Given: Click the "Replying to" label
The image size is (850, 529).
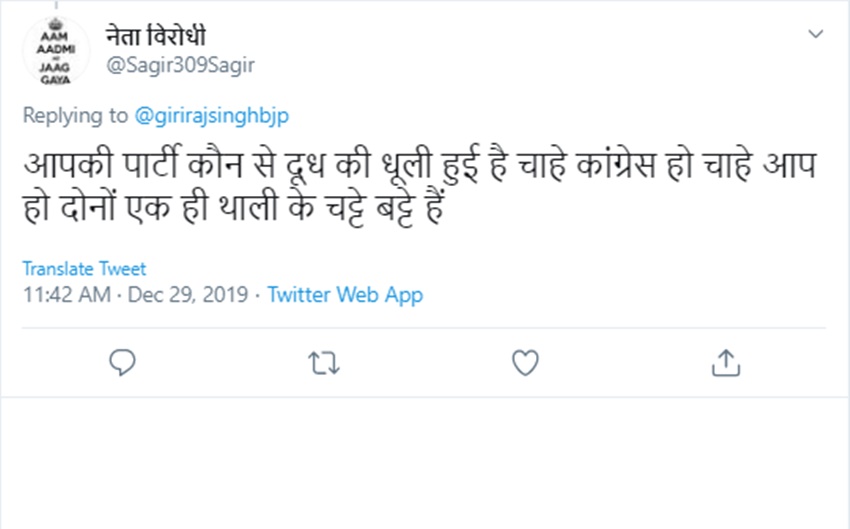Looking at the screenshot, I should click(x=75, y=115).
